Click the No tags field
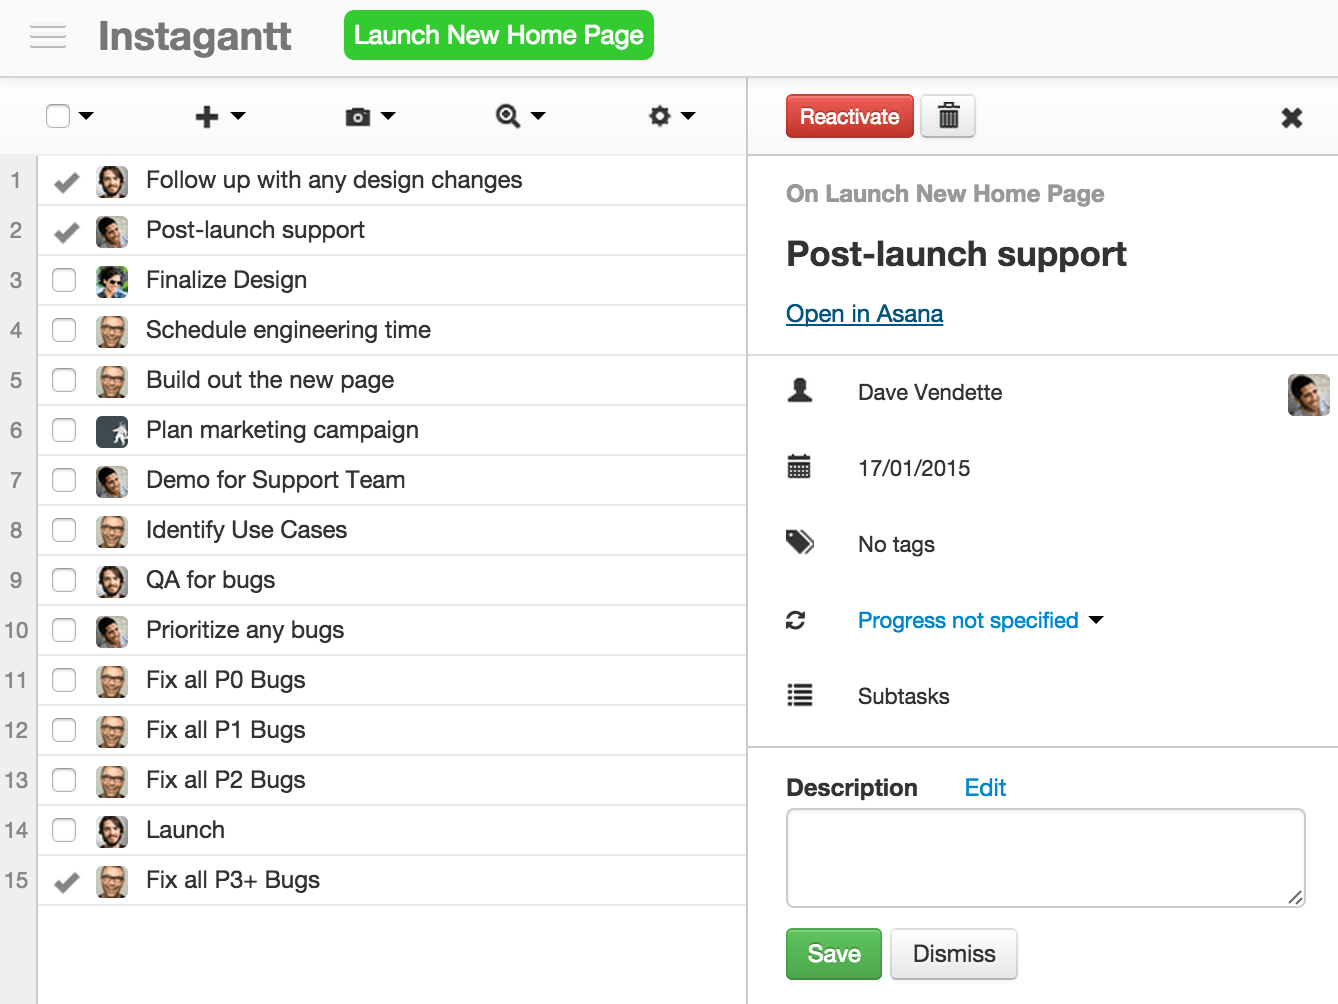 896,544
